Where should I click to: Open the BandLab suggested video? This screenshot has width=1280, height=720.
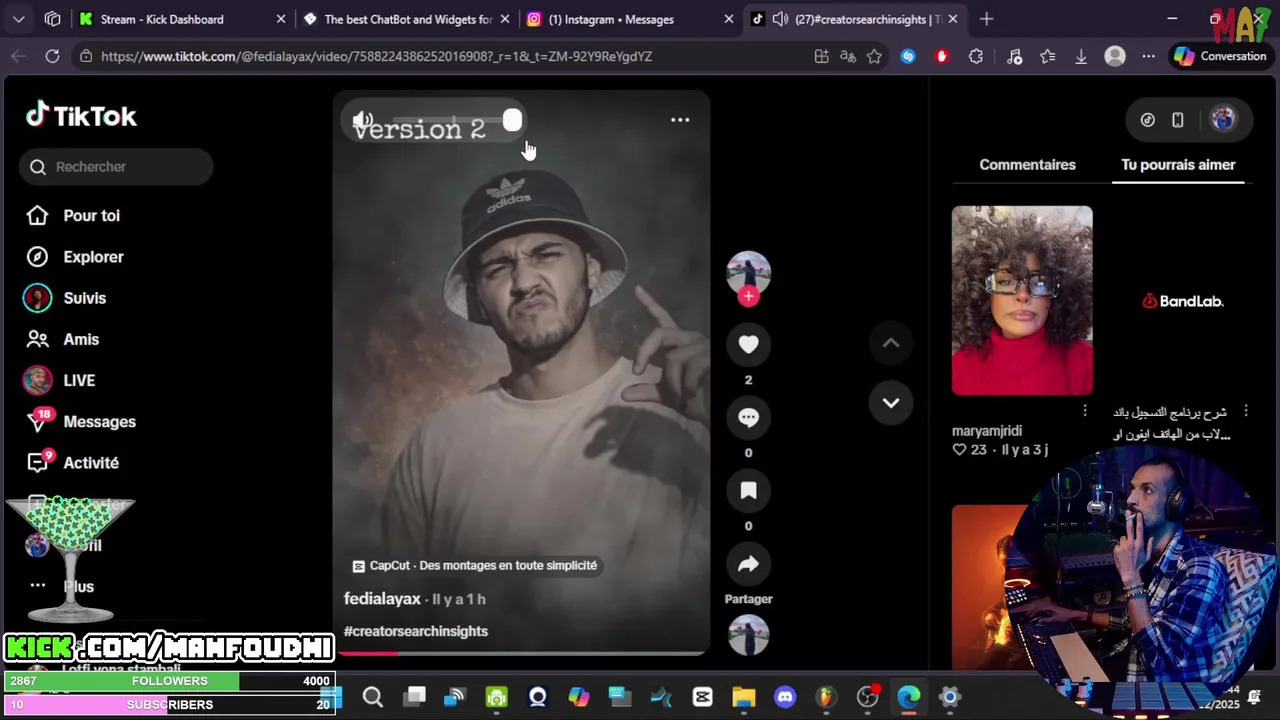click(1182, 300)
